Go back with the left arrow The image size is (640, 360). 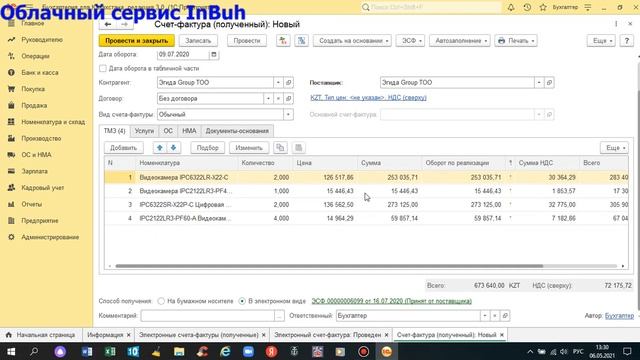(x=108, y=24)
